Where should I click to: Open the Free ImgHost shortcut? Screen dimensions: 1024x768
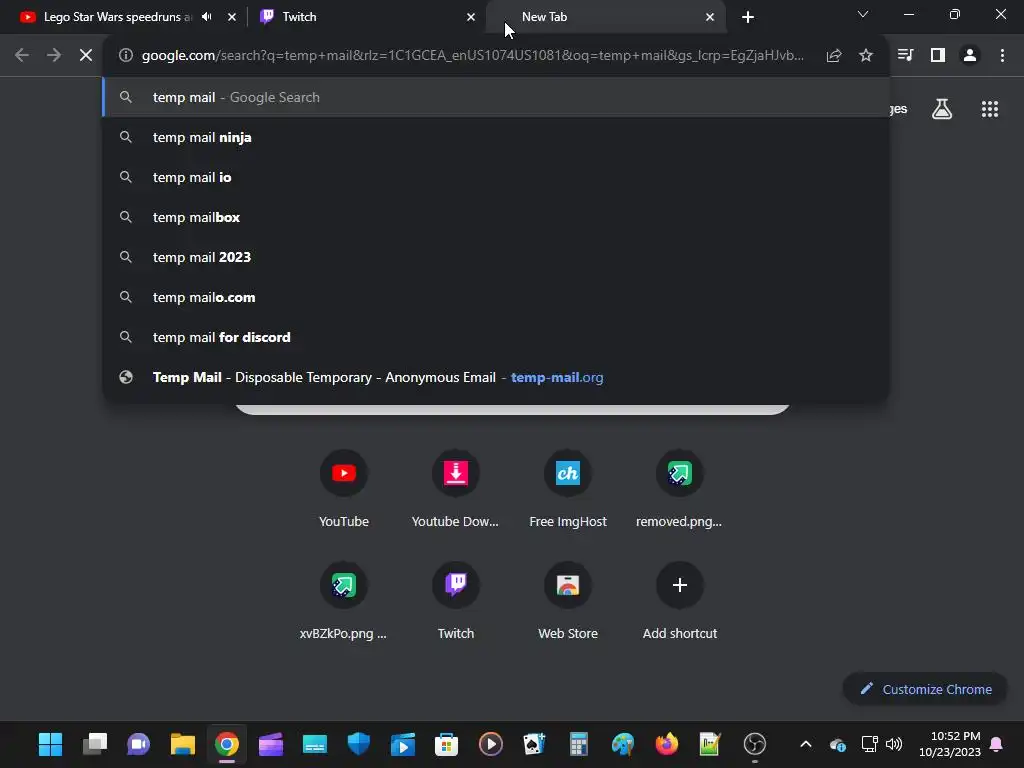click(x=568, y=488)
